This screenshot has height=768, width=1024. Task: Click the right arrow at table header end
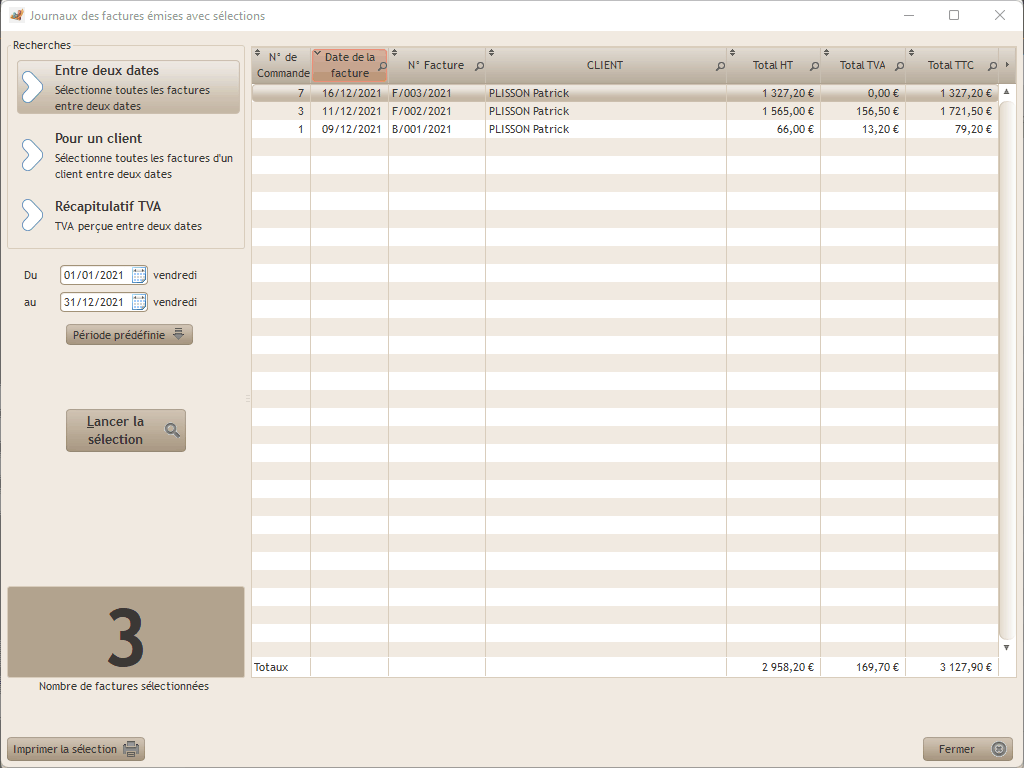click(1007, 65)
